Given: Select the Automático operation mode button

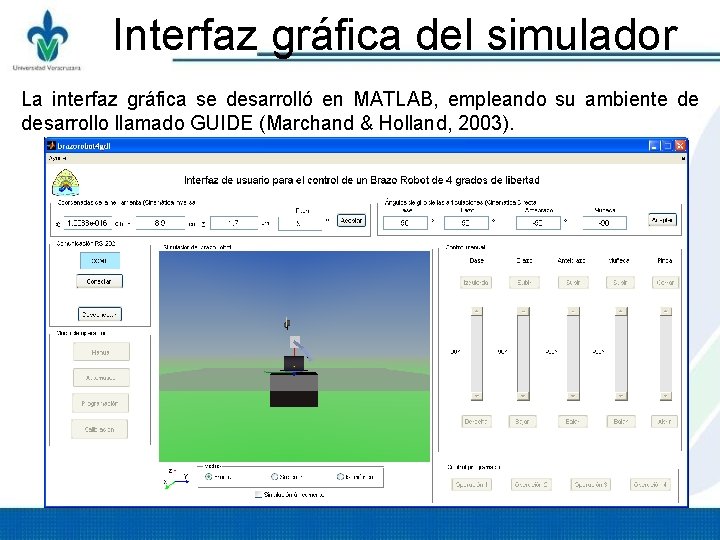Looking at the screenshot, I should click(101, 378).
